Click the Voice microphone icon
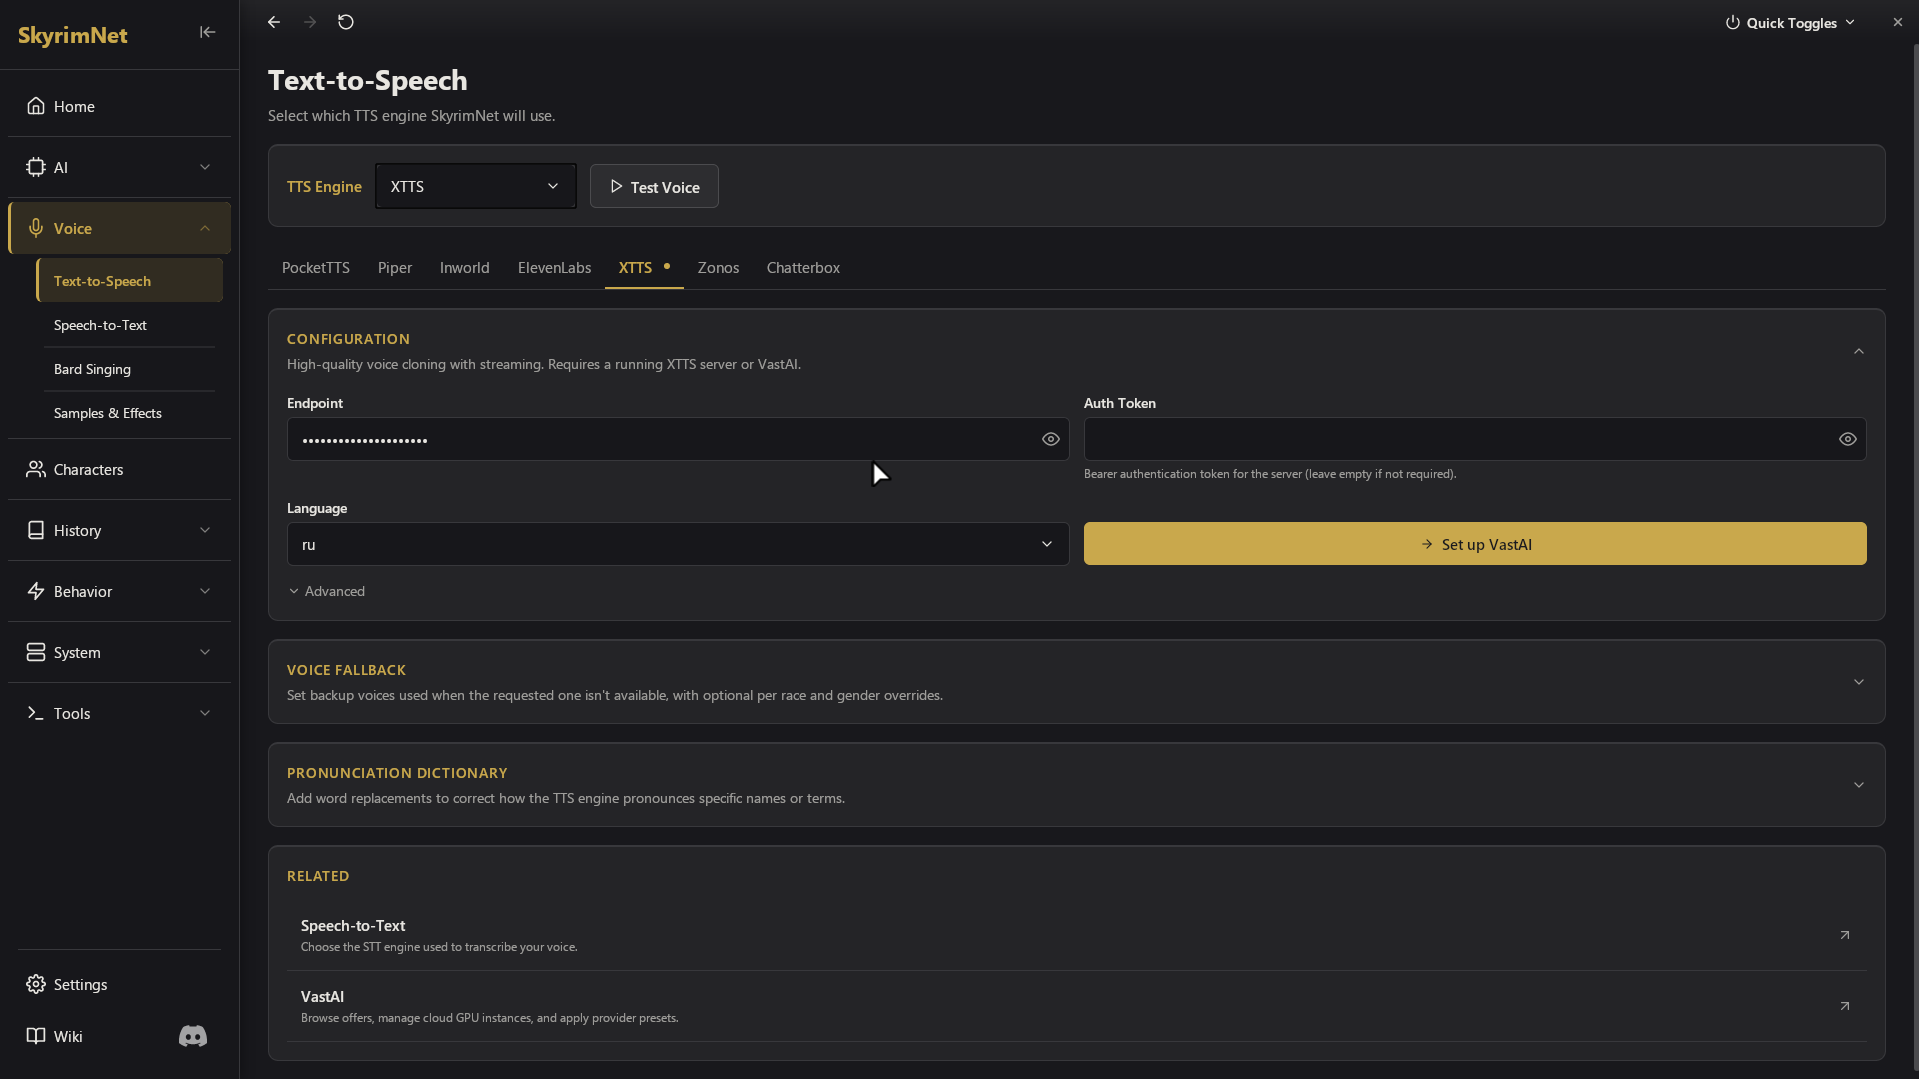This screenshot has width=1919, height=1079. [36, 228]
